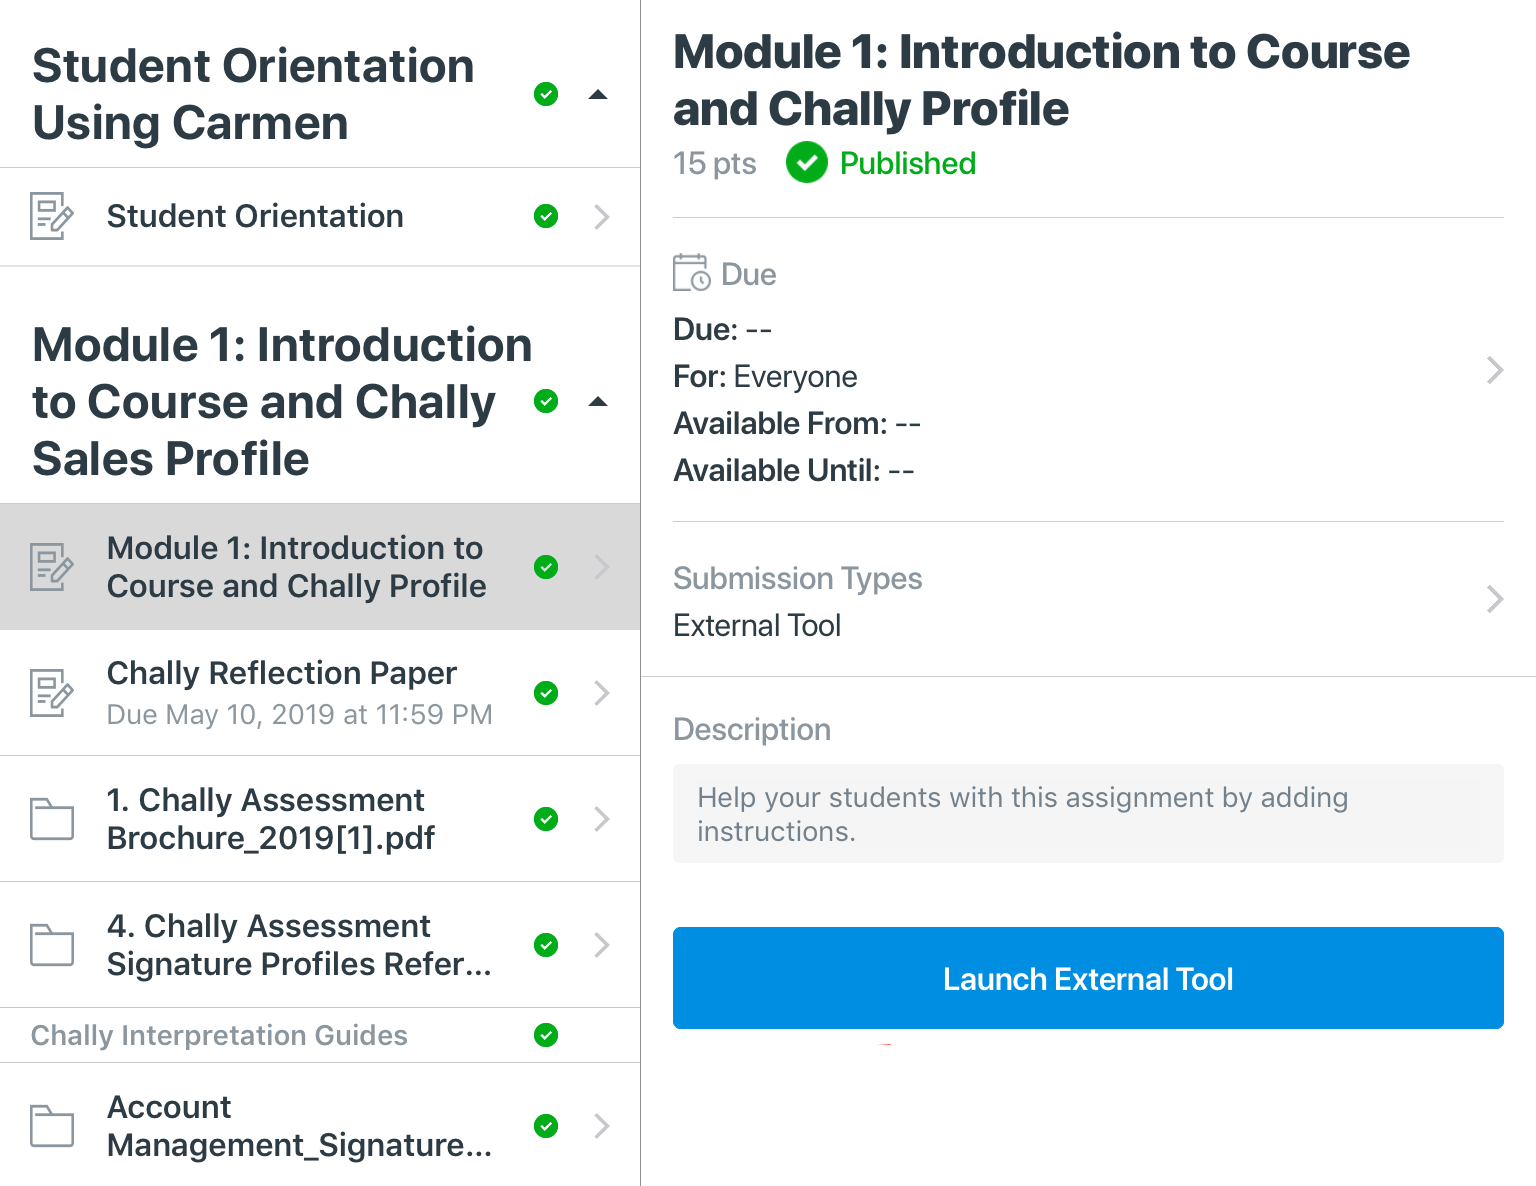Toggle published checkmark on Chally Assessment Brochure pdf
Screen dimensions: 1536x1186
click(x=546, y=819)
